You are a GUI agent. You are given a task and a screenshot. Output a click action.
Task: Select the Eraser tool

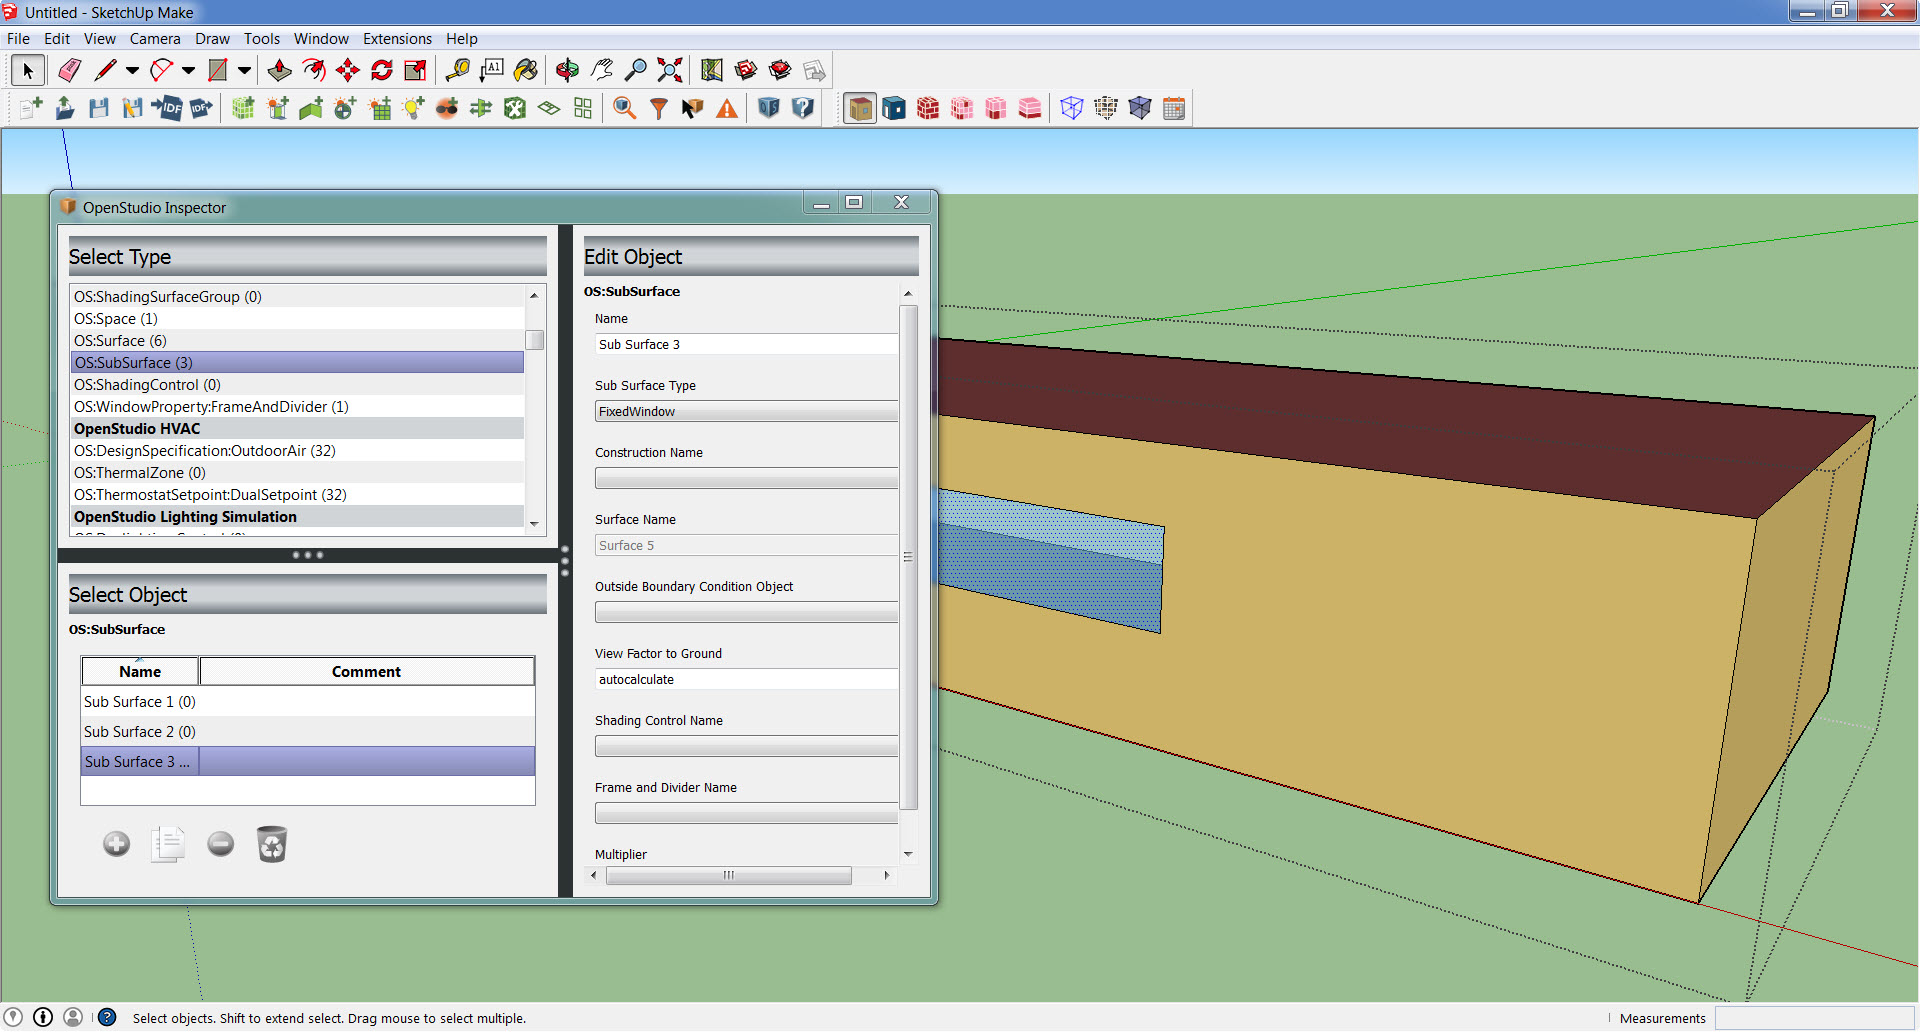click(69, 70)
